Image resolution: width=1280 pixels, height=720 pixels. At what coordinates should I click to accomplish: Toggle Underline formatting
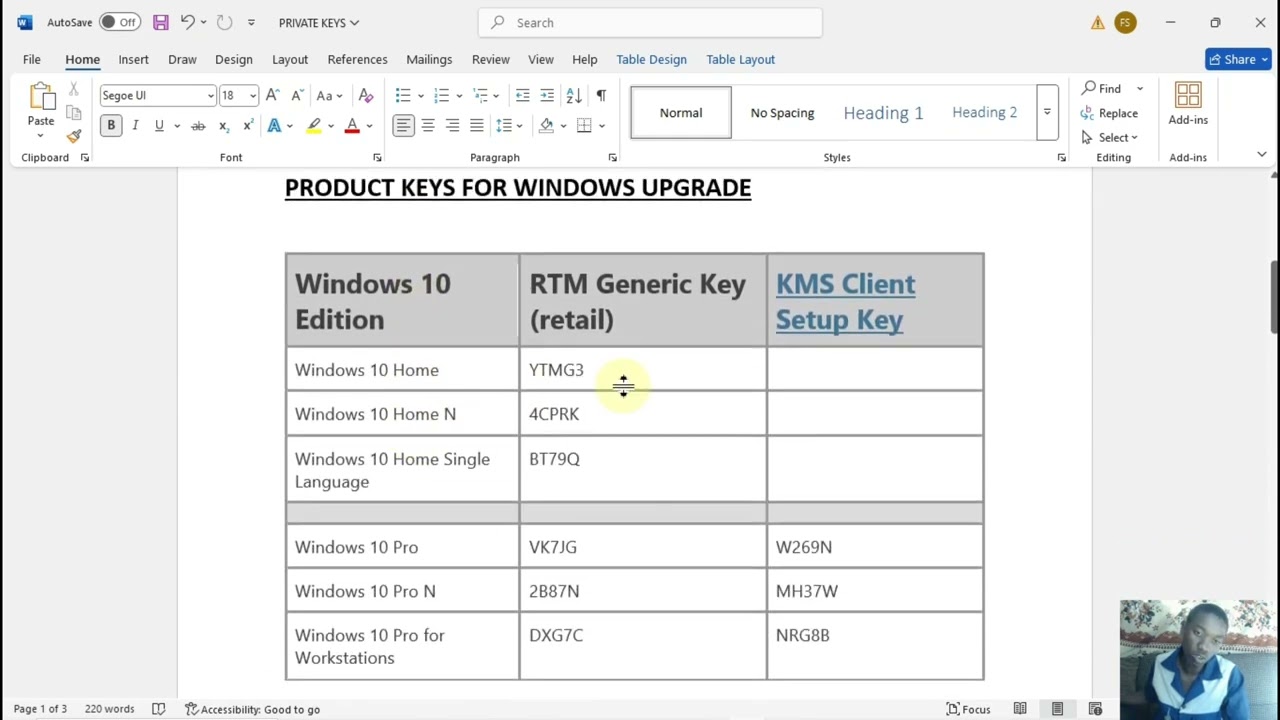click(158, 125)
